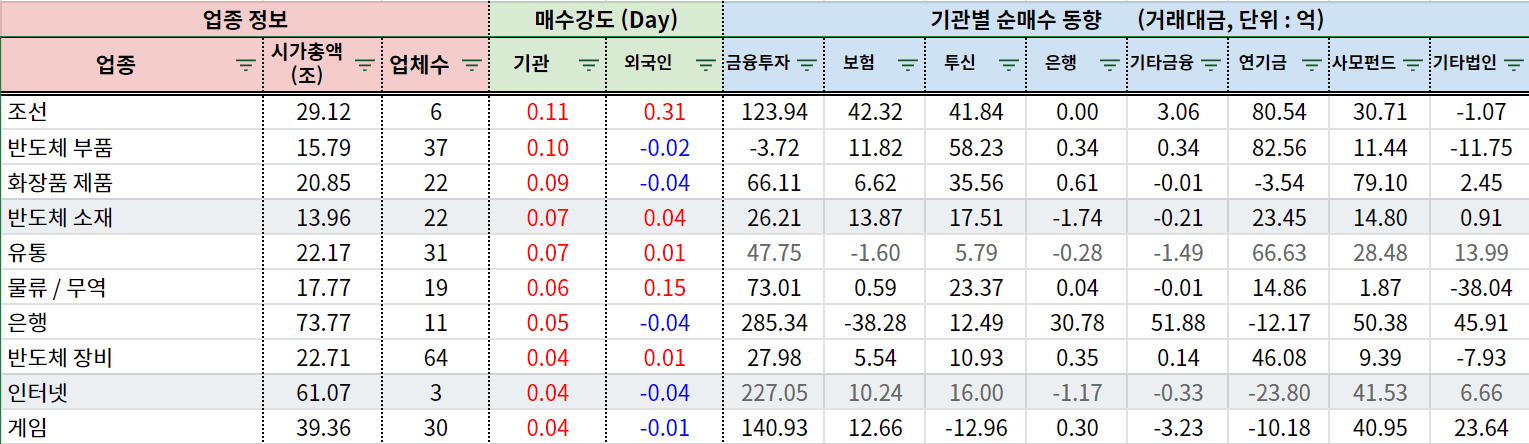Select the 업종 정보 header group
Image resolution: width=1529 pixels, height=444 pixels.
245,19
